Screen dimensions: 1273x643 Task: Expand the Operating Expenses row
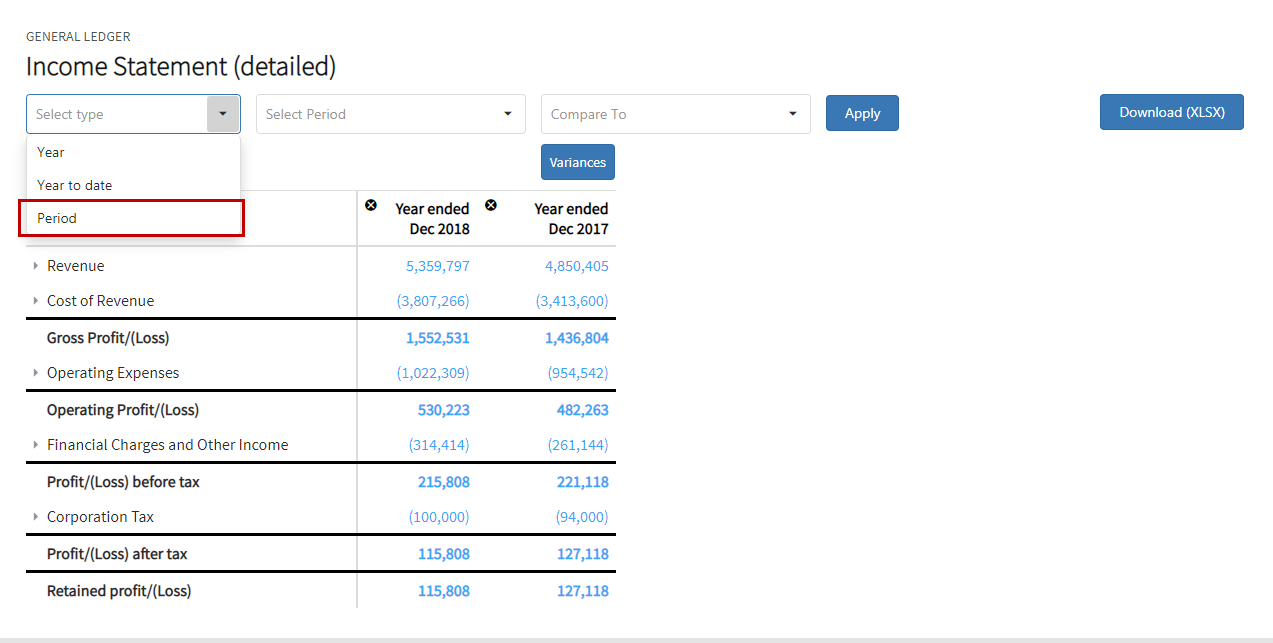[x=36, y=373]
